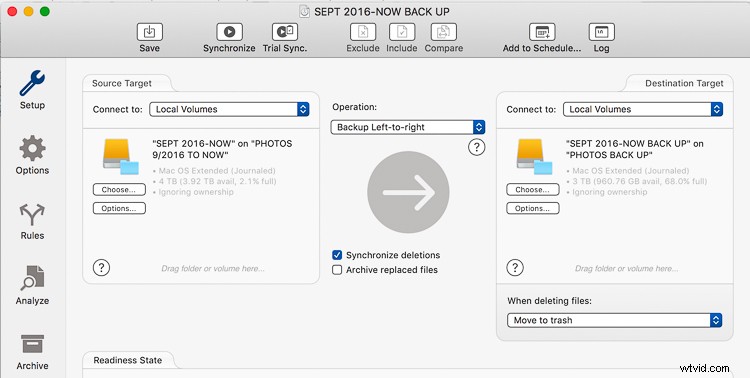
Task: Click Options... for the destination target
Action: click(532, 208)
